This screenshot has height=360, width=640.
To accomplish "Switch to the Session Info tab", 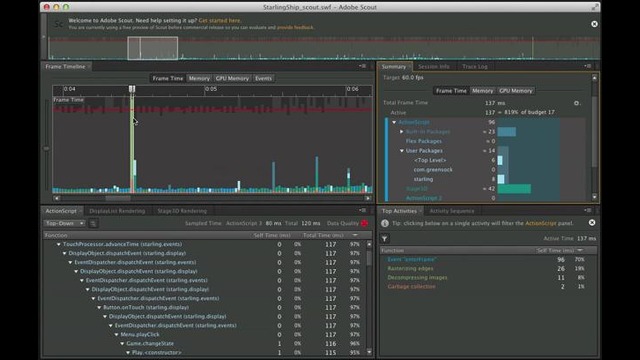I will [433, 67].
